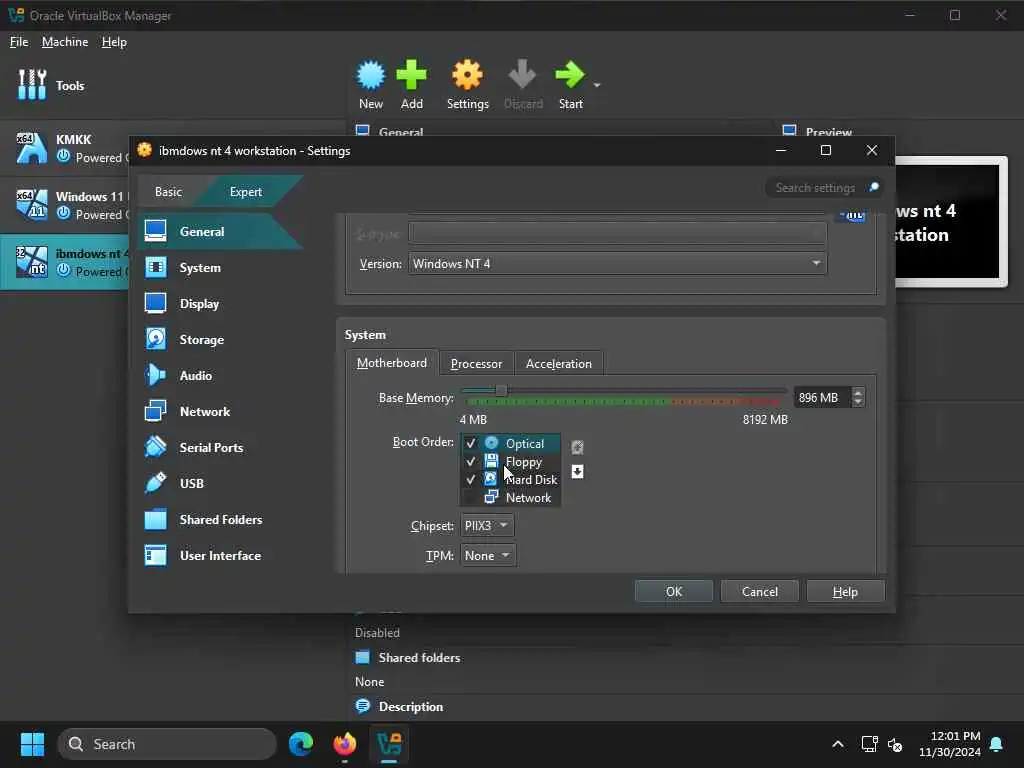
Task: Open the Chipset PIIX3 dropdown
Action: point(487,526)
